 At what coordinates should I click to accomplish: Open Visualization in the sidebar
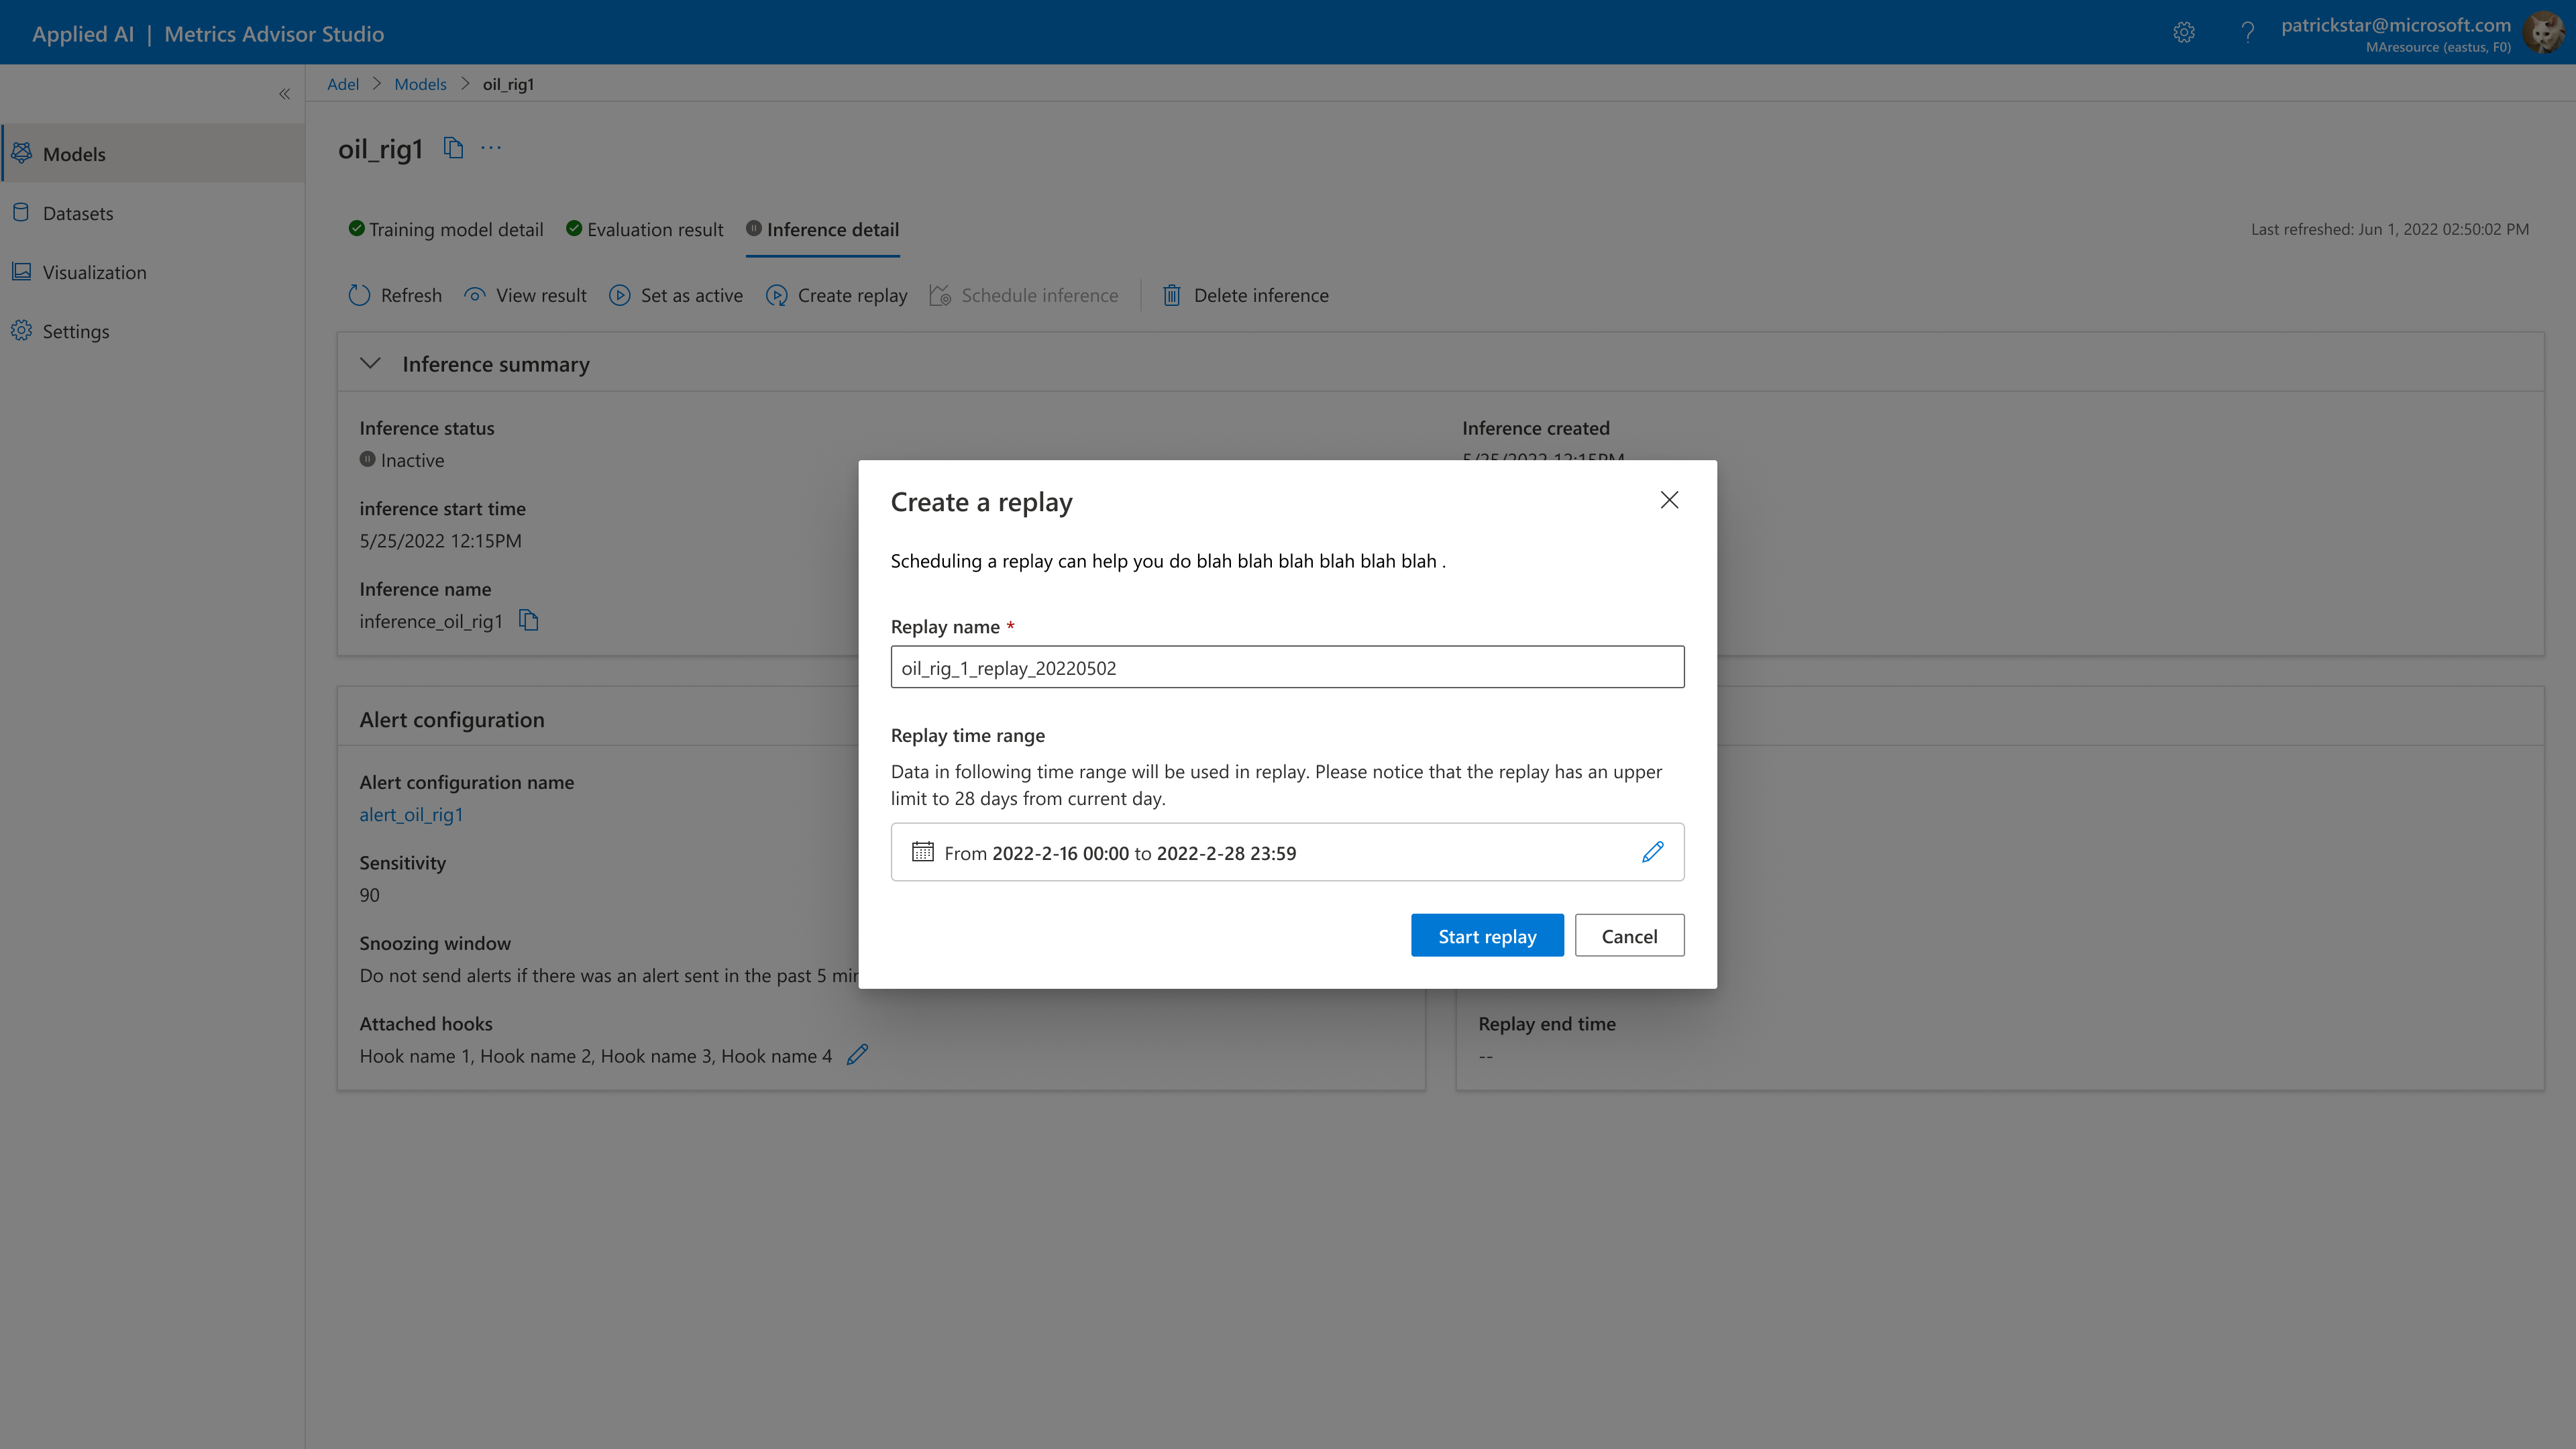pyautogui.click(x=94, y=272)
